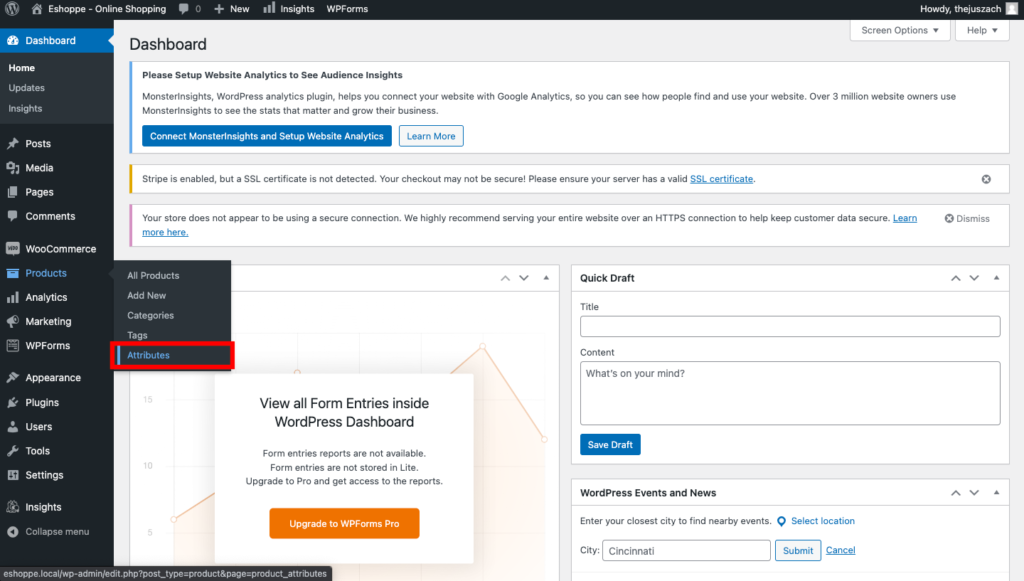The height and width of the screenshot is (581, 1024).
Task: Click the Collapse menu arrow icon
Action: 12,531
